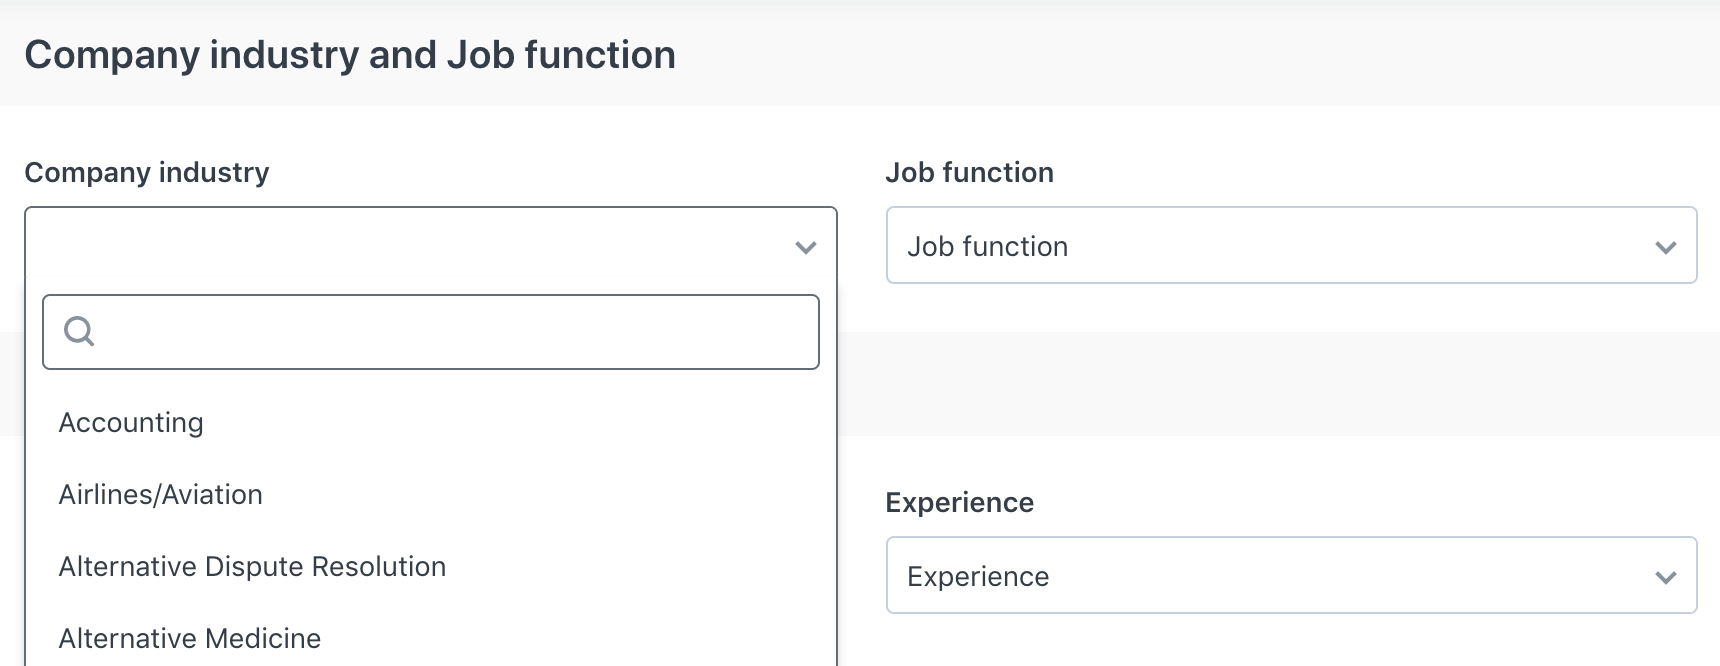
Task: Expand the Experience dropdown
Action: pyautogui.click(x=1291, y=575)
